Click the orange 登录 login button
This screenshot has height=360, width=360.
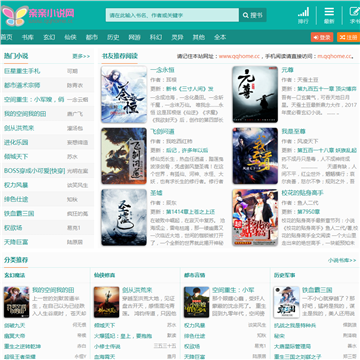(x=322, y=37)
